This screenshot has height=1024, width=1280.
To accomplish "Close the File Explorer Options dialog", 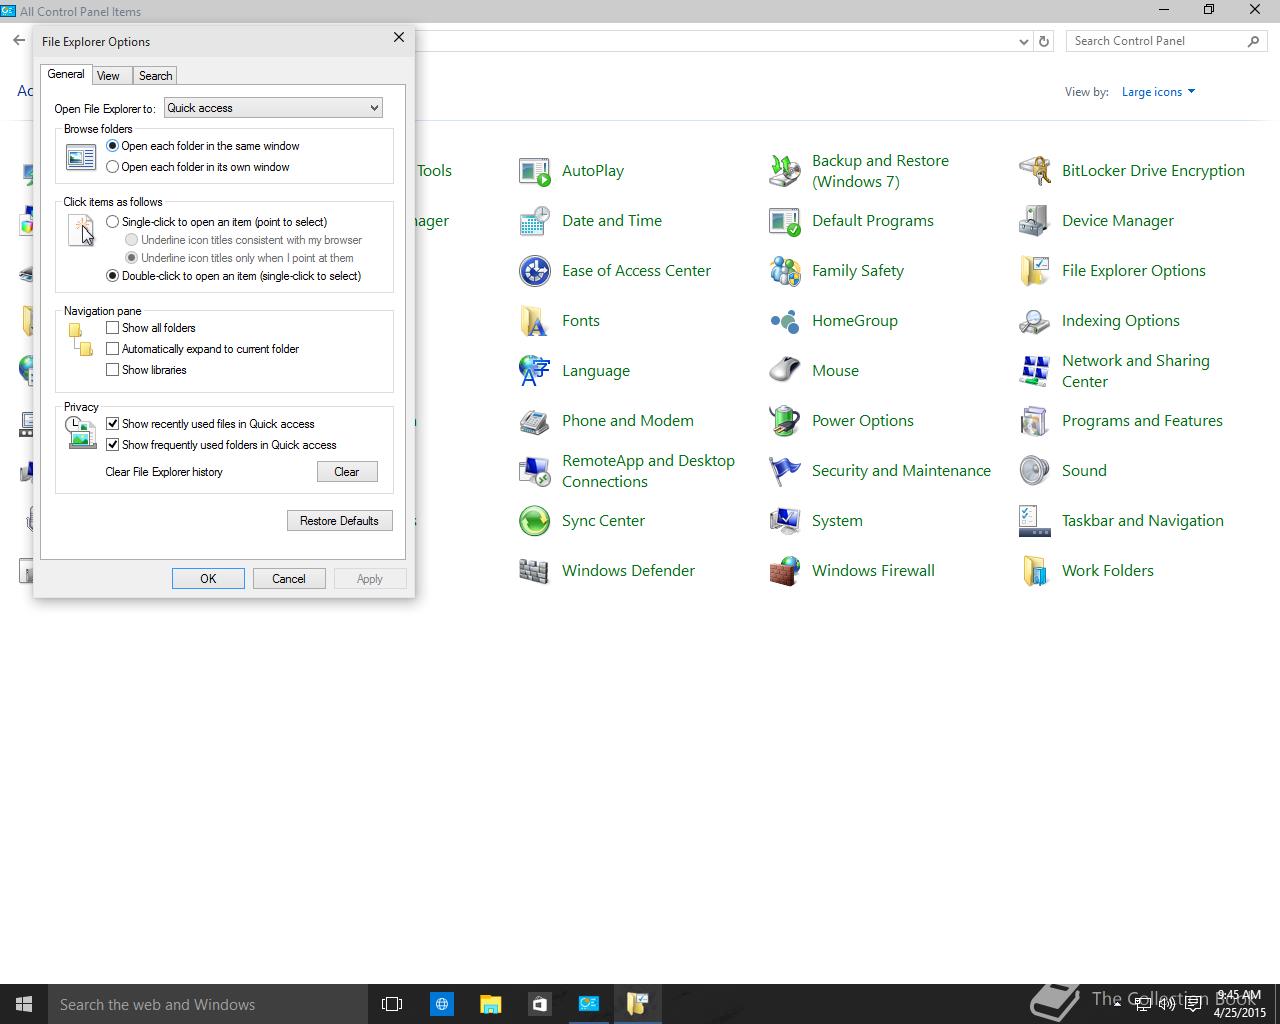I will (399, 37).
